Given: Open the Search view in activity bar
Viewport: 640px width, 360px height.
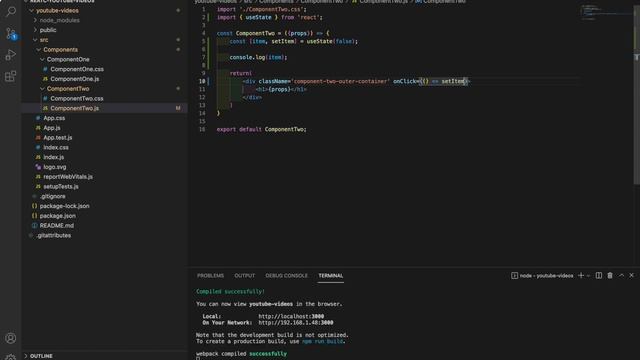Looking at the screenshot, I should tap(11, 11).
